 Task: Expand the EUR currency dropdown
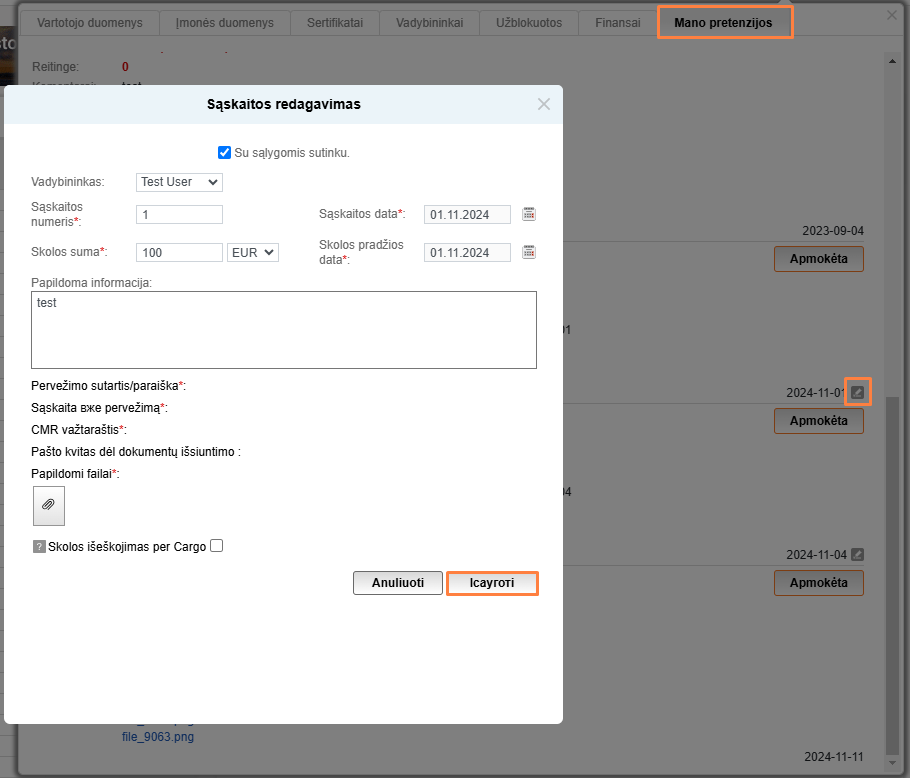253,253
